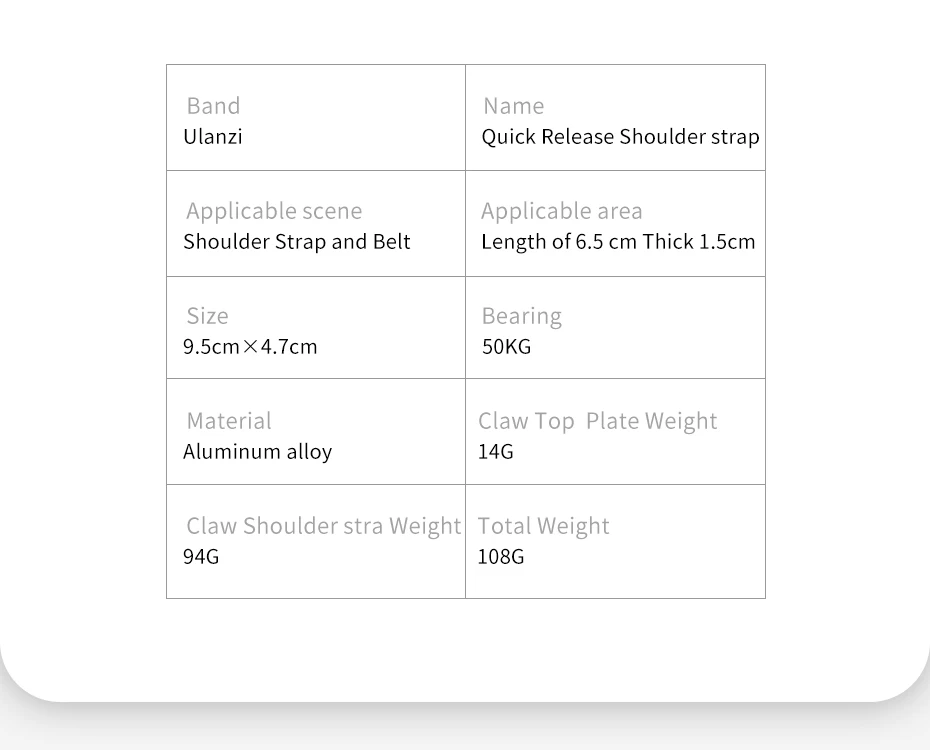Click the Size label
930x750 pixels.
(208, 316)
